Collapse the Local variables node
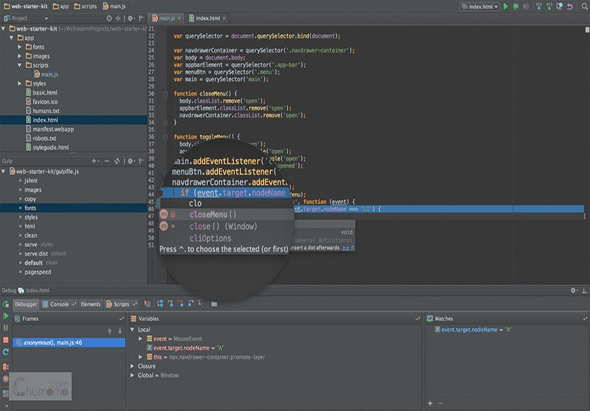Viewport: 590px width, 411px height. tap(132, 329)
